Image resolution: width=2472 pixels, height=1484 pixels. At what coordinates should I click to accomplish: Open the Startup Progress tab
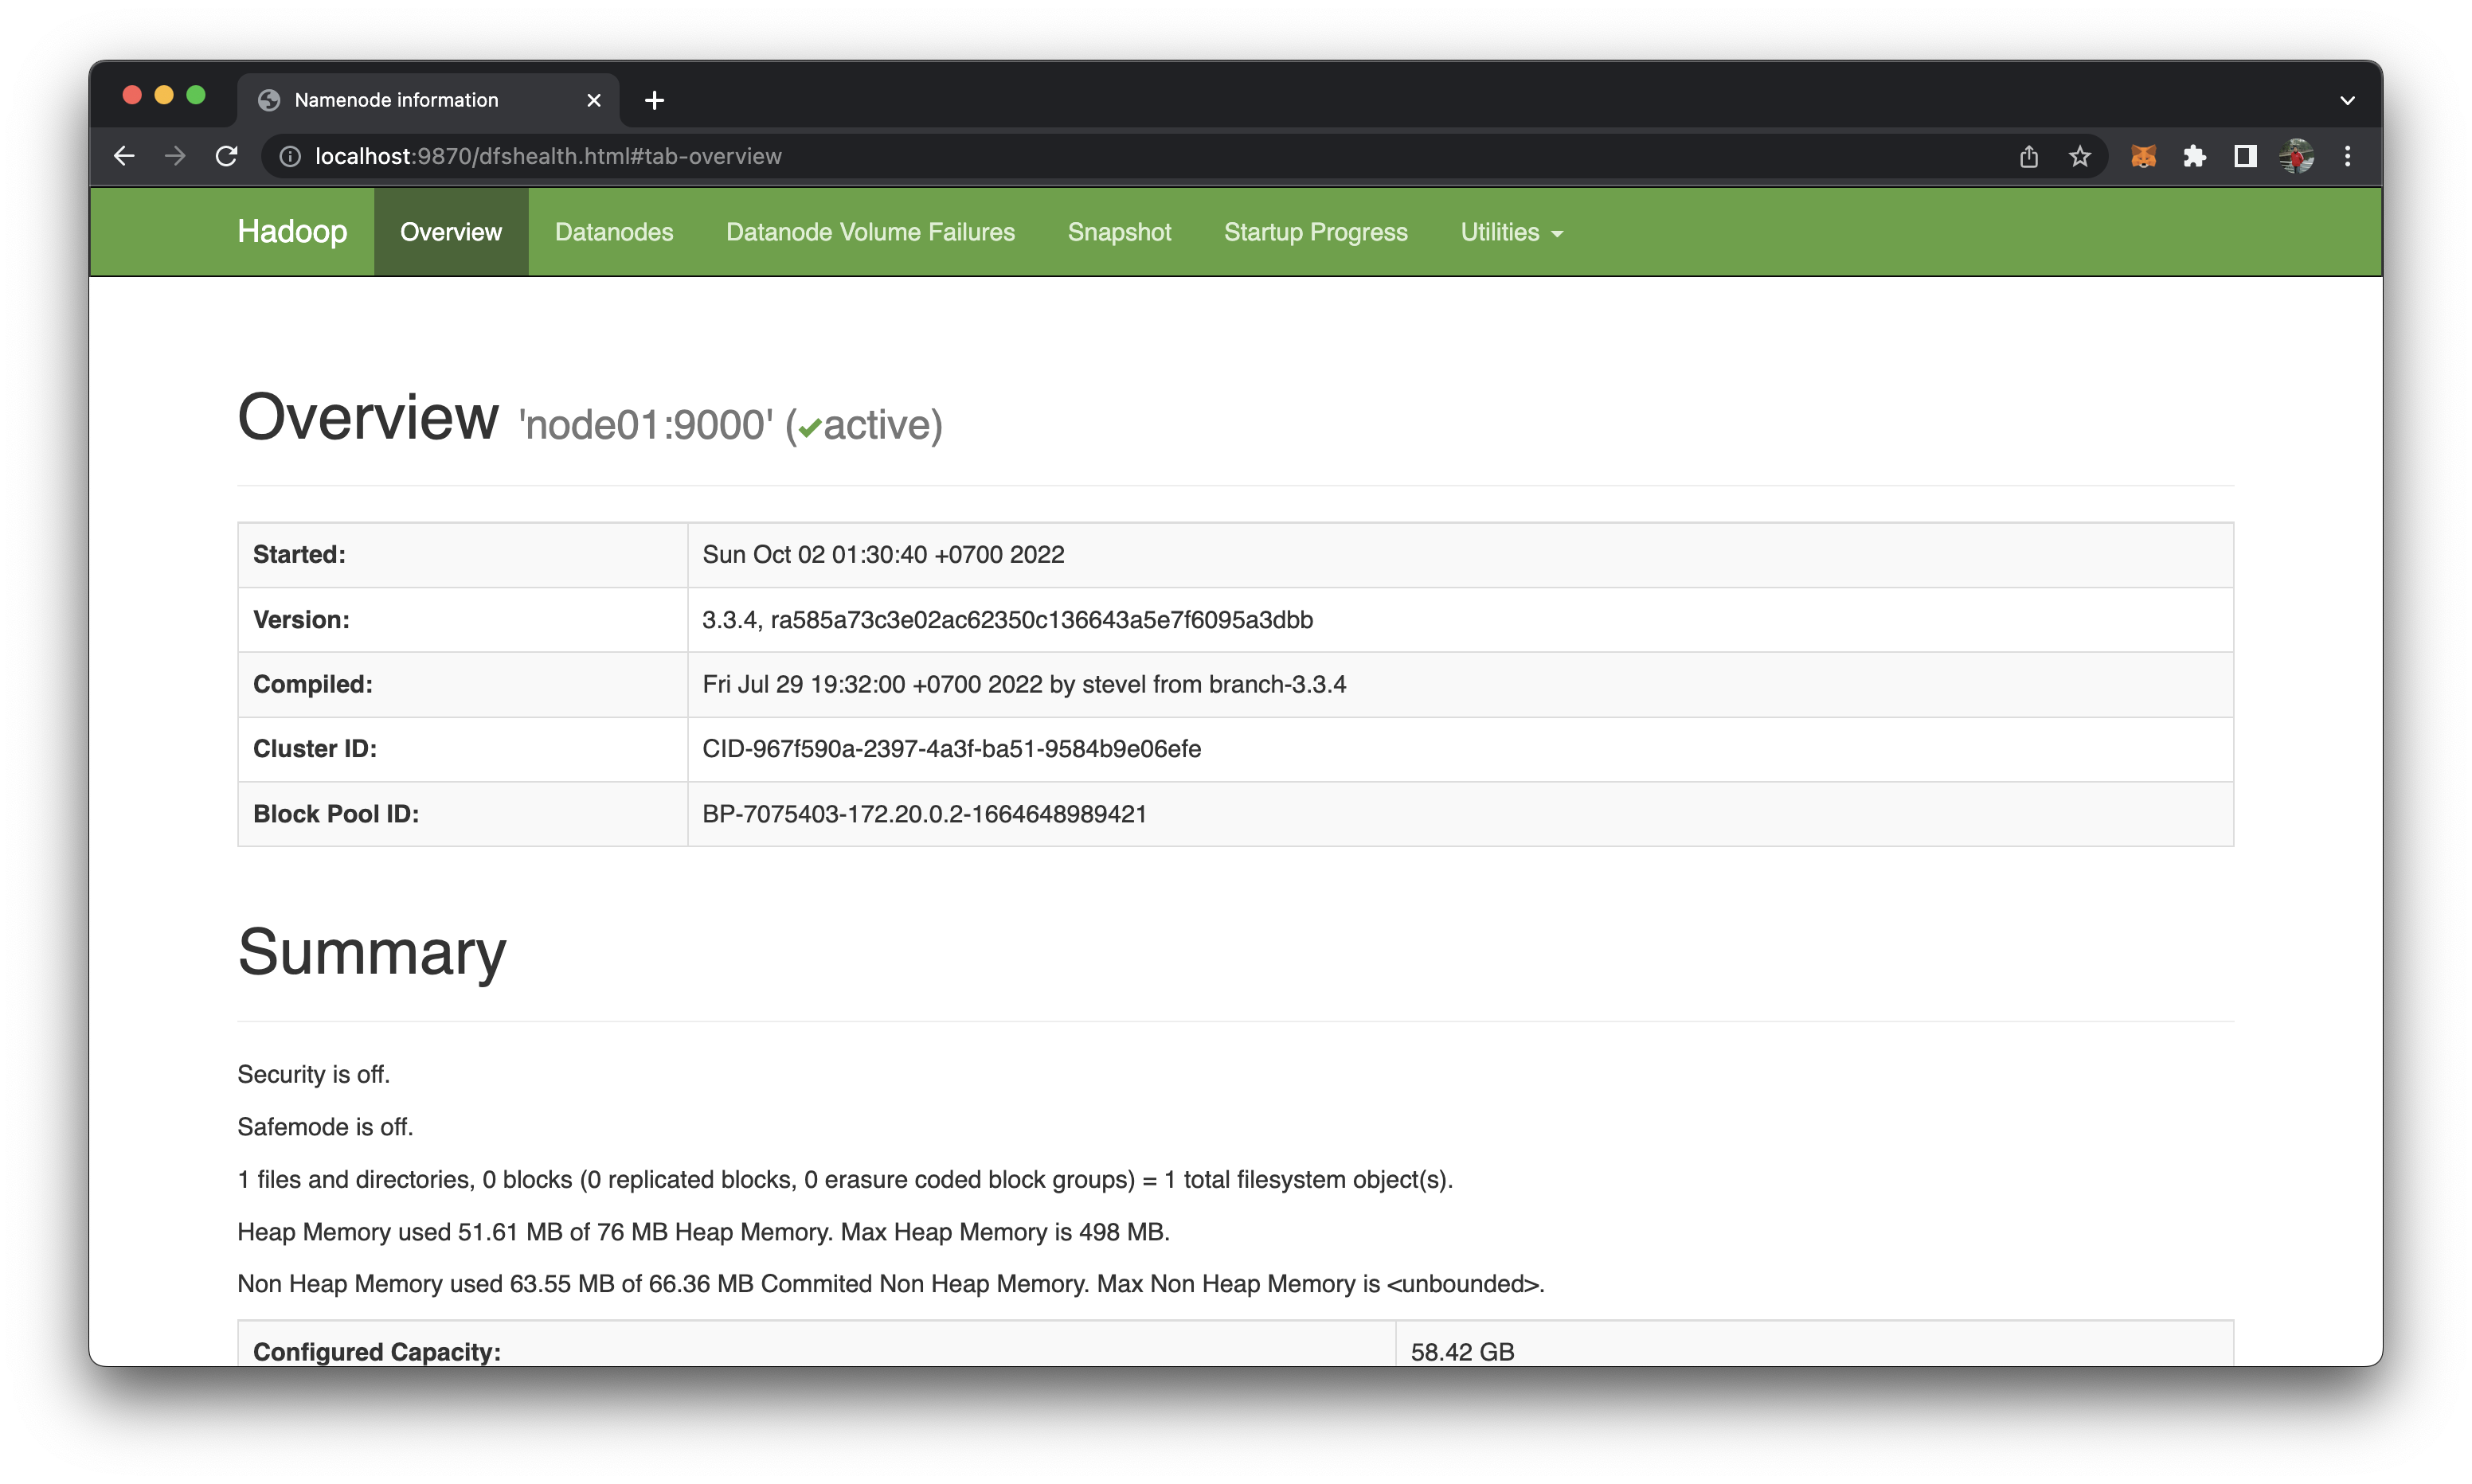1315,232
